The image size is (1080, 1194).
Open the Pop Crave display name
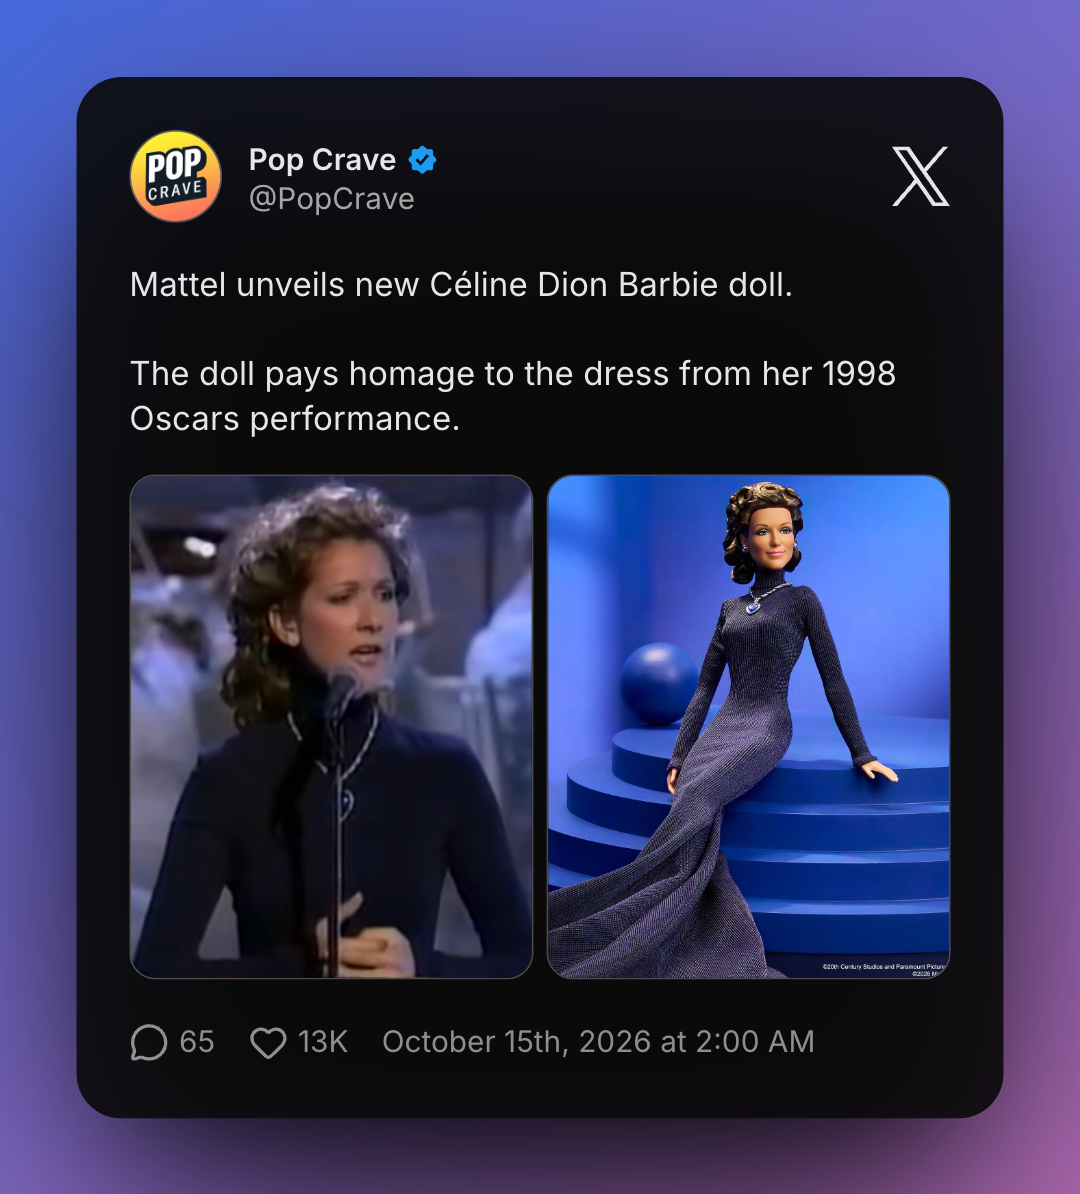(322, 160)
